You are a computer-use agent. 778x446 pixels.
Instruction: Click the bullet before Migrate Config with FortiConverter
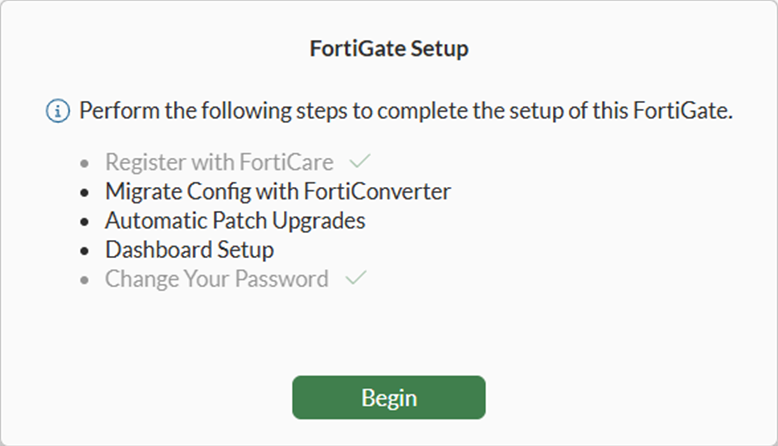pos(86,191)
